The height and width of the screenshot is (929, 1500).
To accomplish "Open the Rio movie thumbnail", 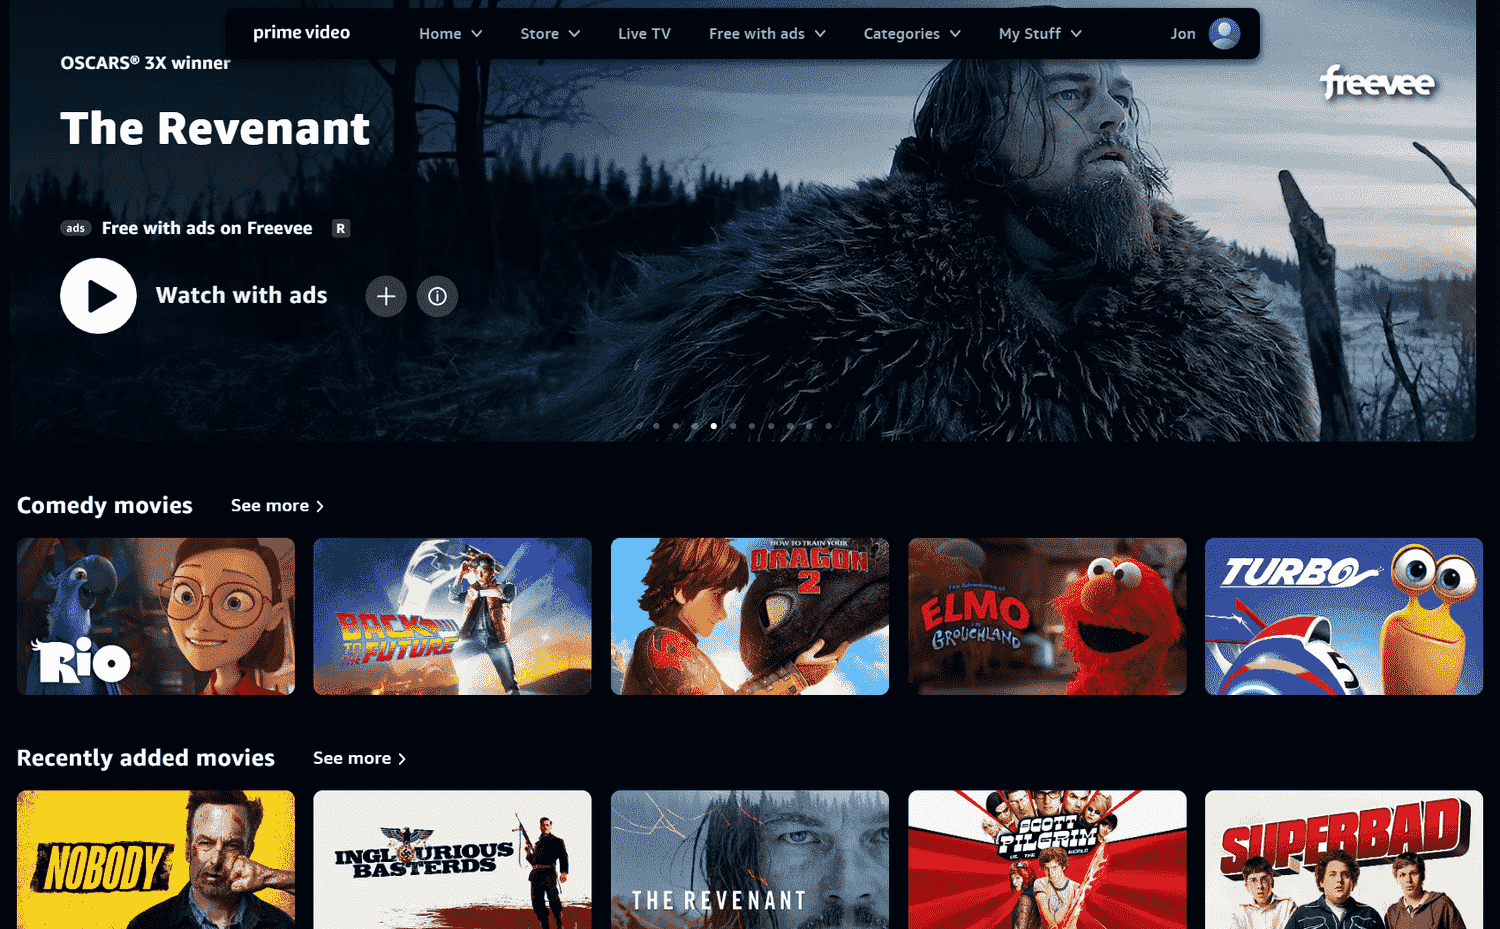I will [x=156, y=616].
